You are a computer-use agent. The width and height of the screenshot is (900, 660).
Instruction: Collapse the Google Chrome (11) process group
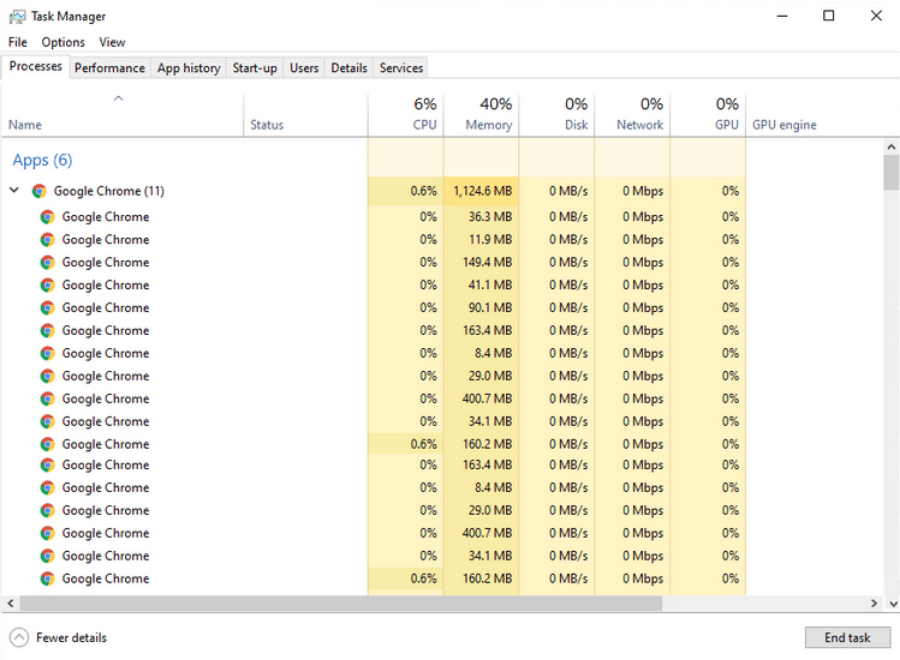[15, 190]
